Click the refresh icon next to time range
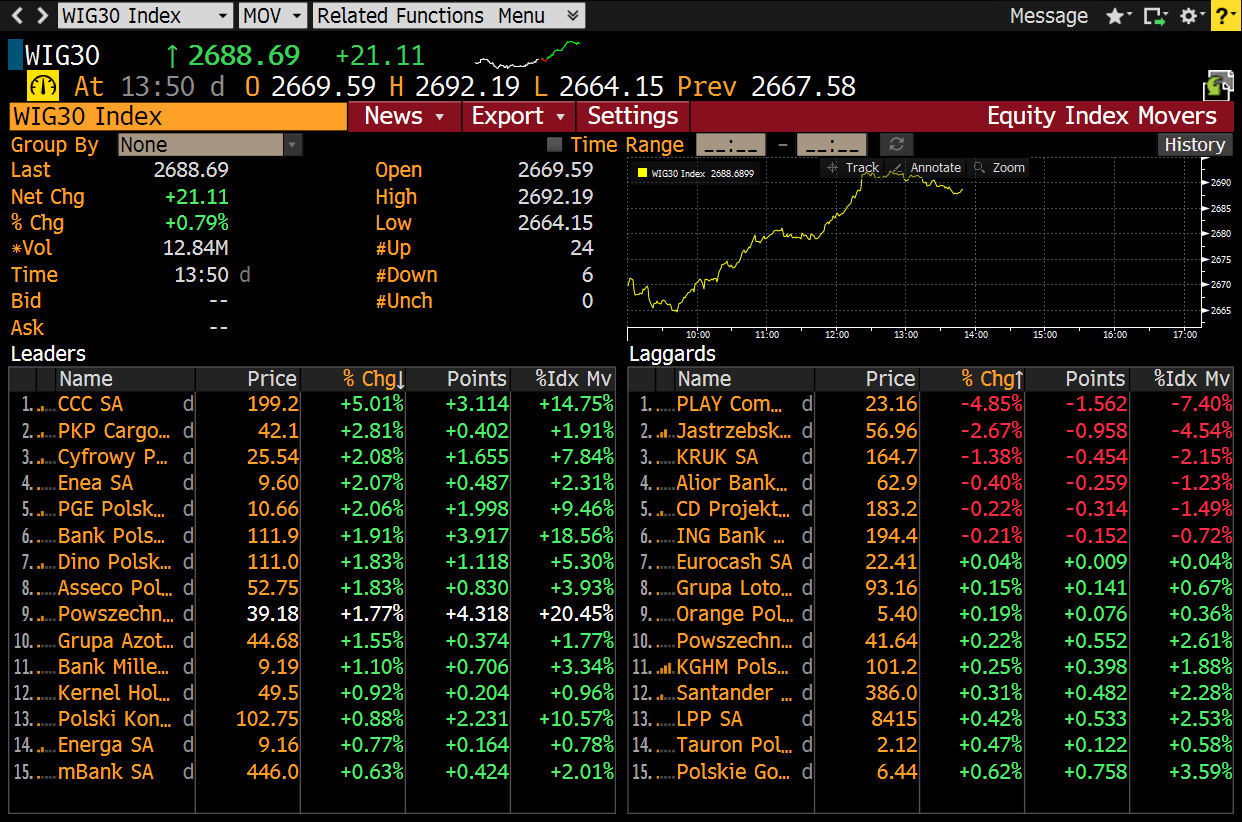Screen dimensions: 1242x822 point(897,145)
